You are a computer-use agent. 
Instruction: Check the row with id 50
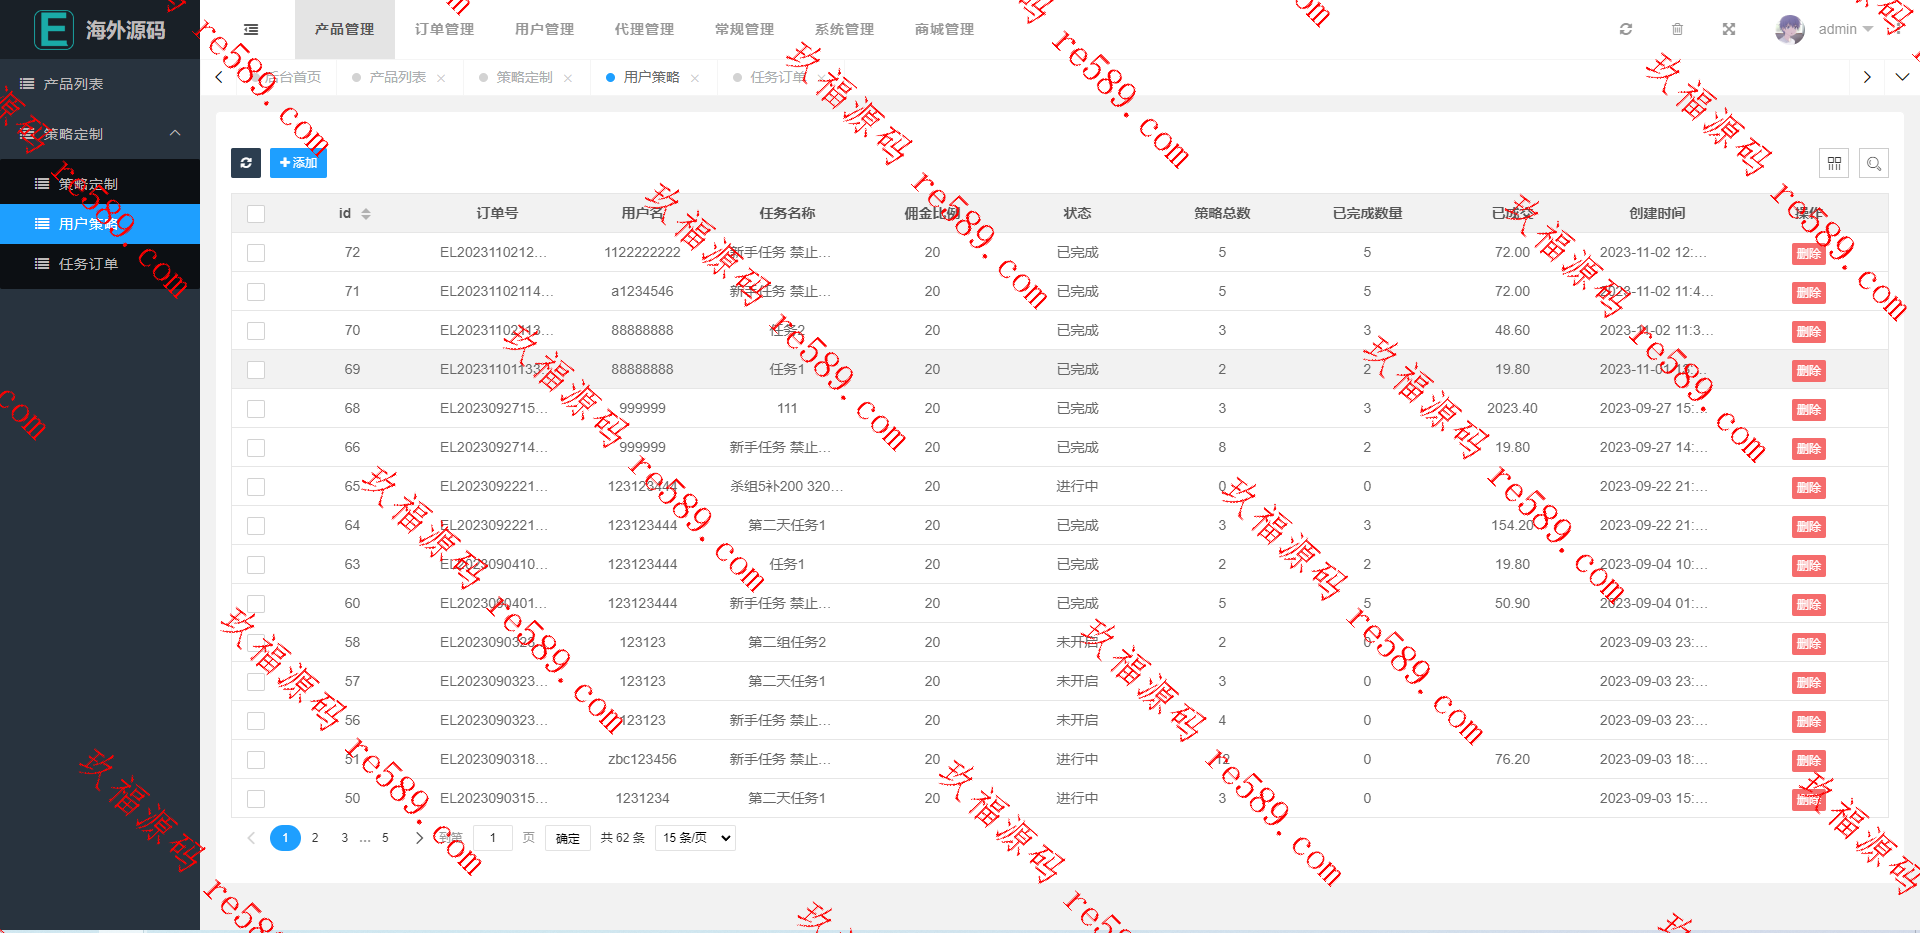[x=256, y=799]
